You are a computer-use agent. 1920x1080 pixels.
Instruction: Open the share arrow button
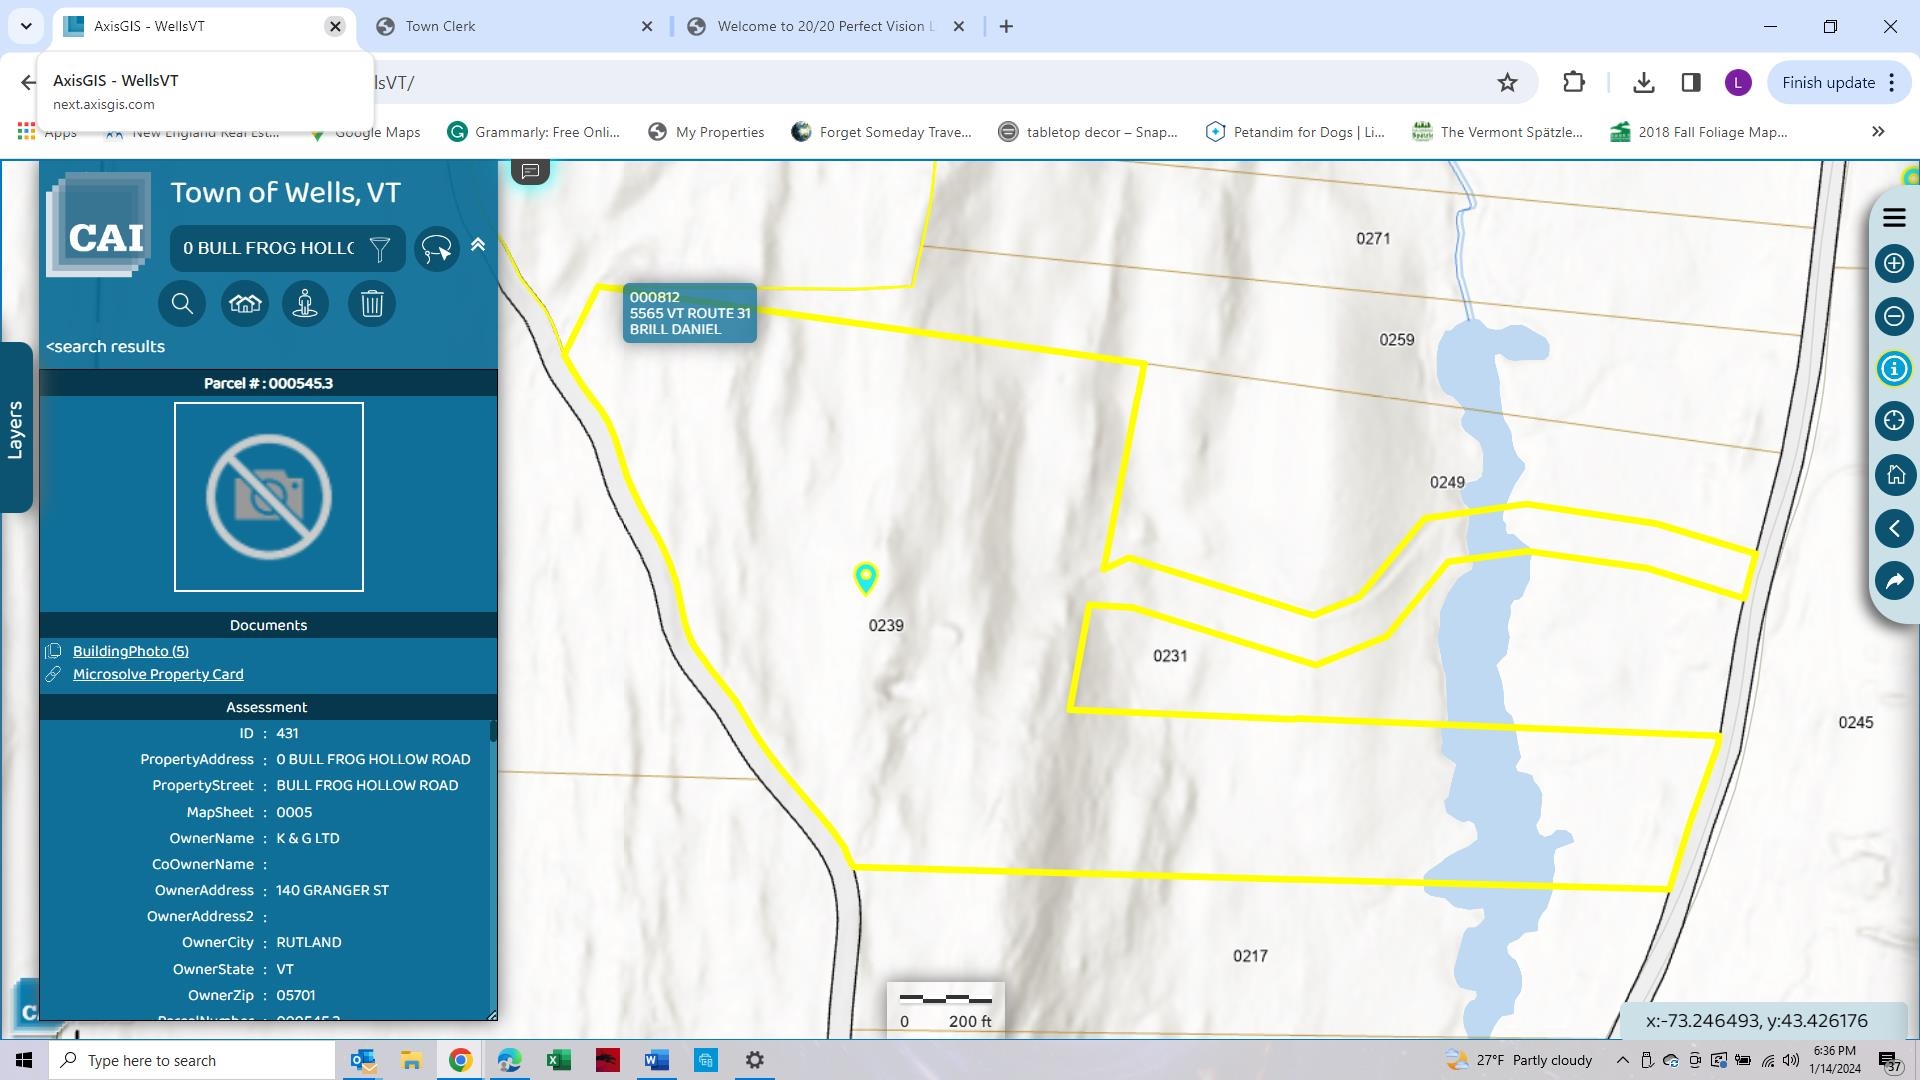(x=1894, y=581)
